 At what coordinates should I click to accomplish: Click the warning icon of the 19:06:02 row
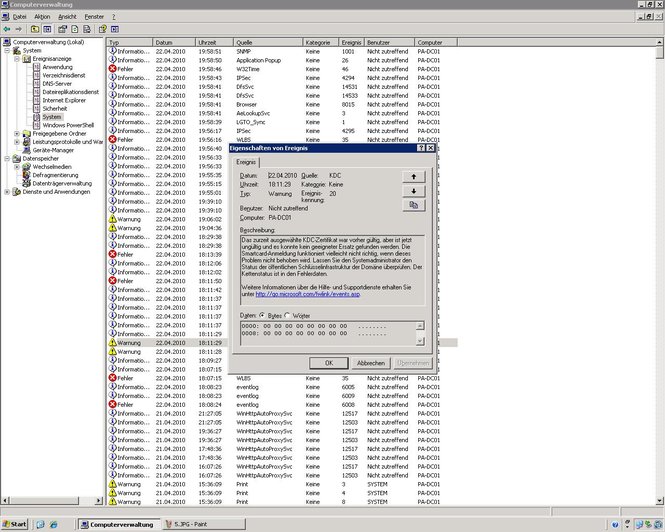tap(112, 219)
